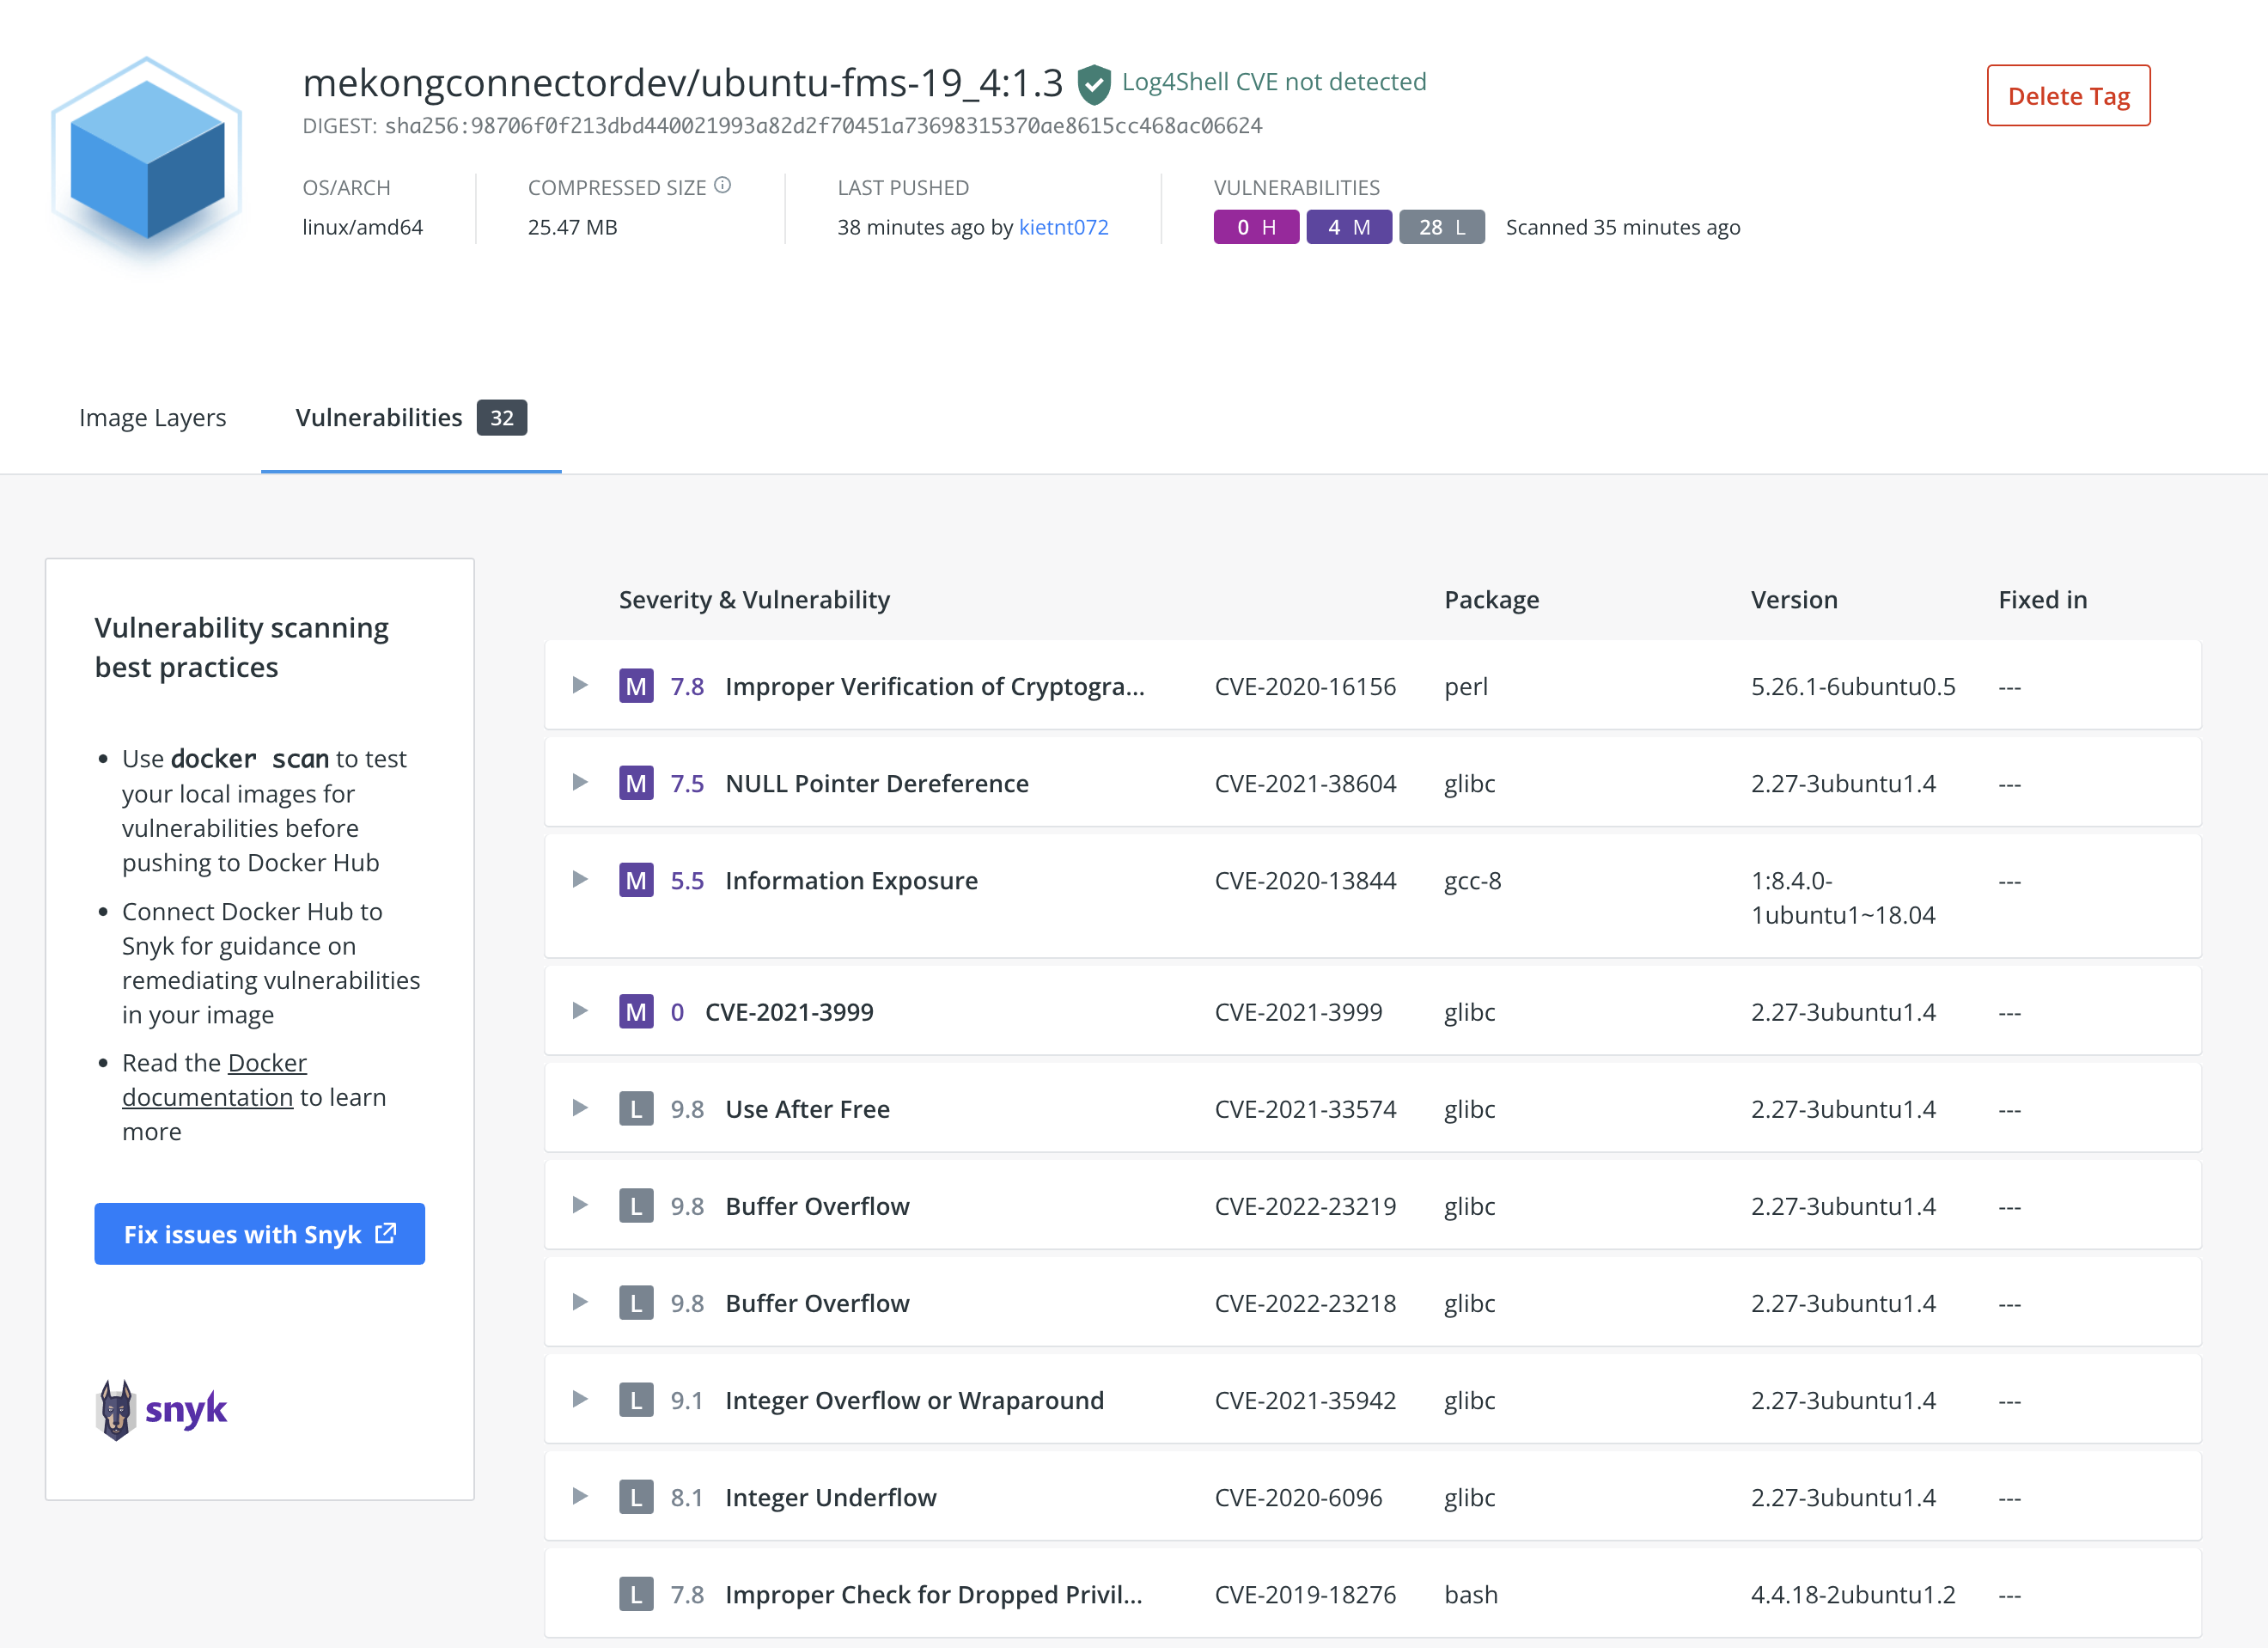Viewport: 2268px width, 1648px height.
Task: Click version 5.26.1-6ubuntu0.5
Action: (1853, 686)
